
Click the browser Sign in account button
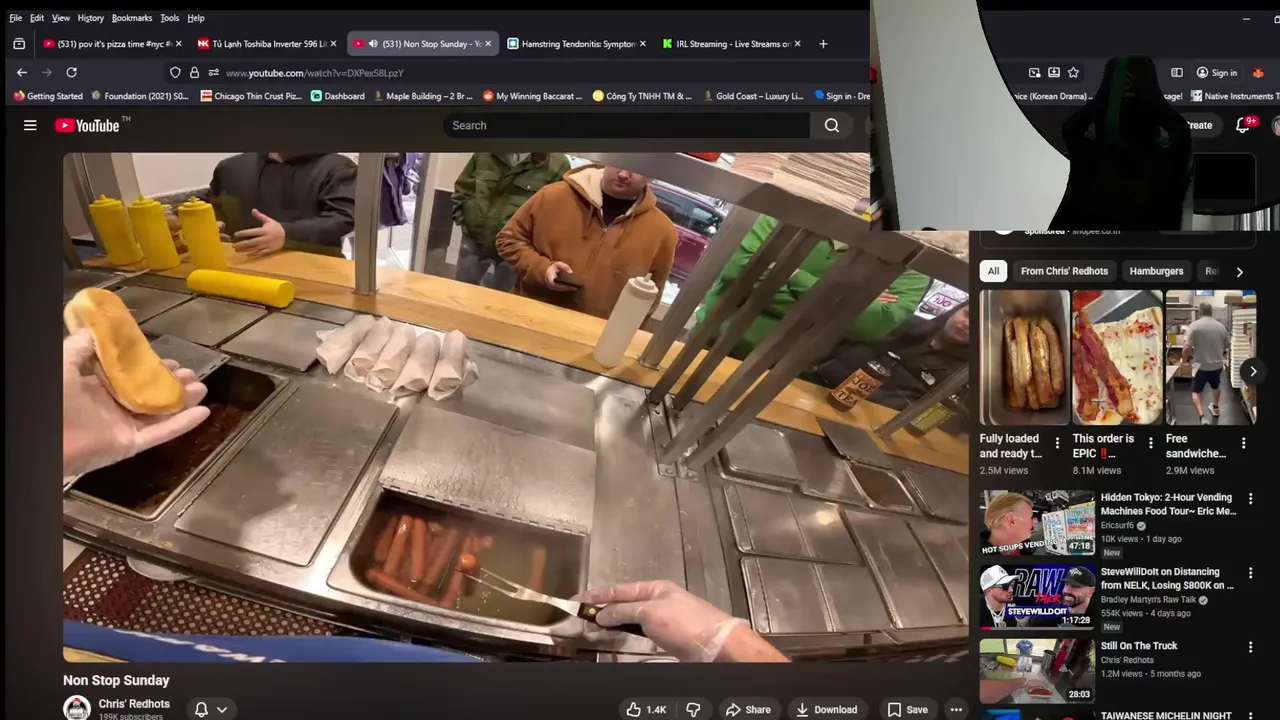pyautogui.click(x=1216, y=72)
